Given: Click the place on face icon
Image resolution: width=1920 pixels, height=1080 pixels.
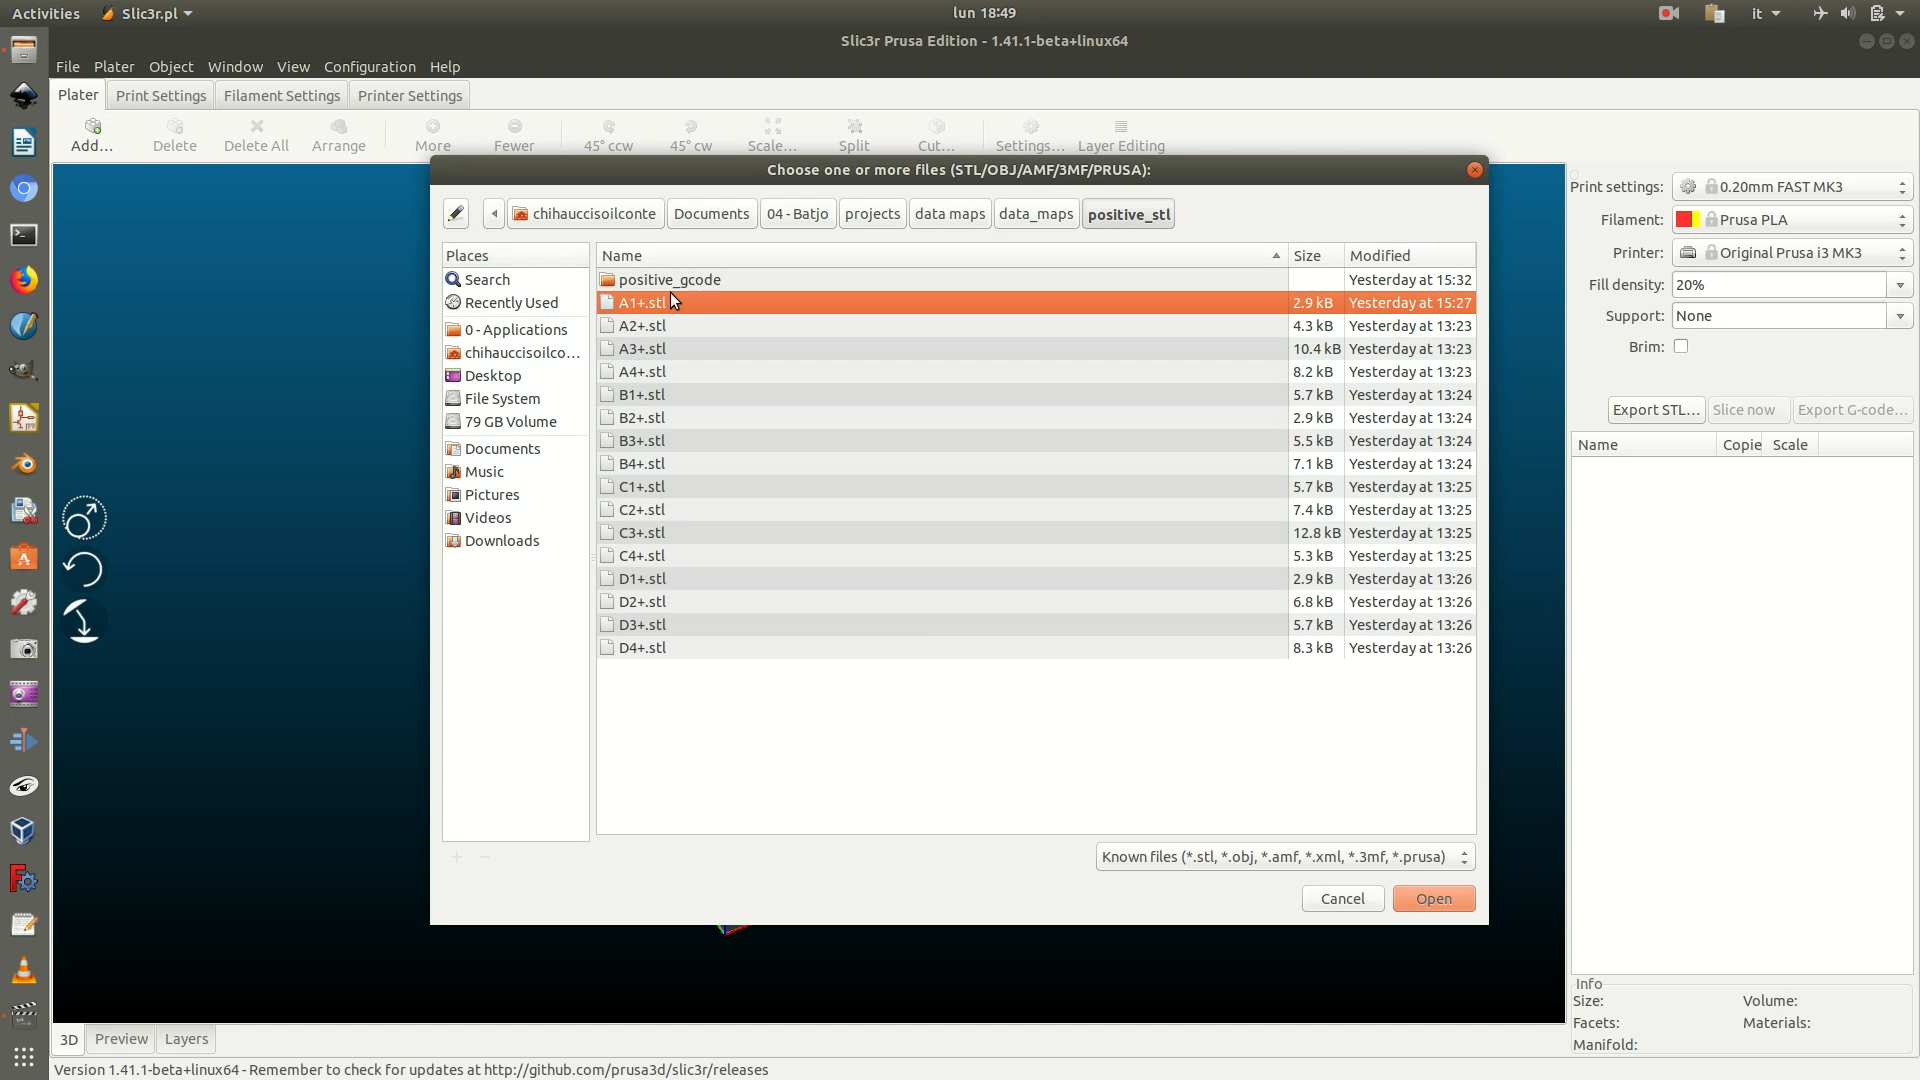Looking at the screenshot, I should pos(83,621).
